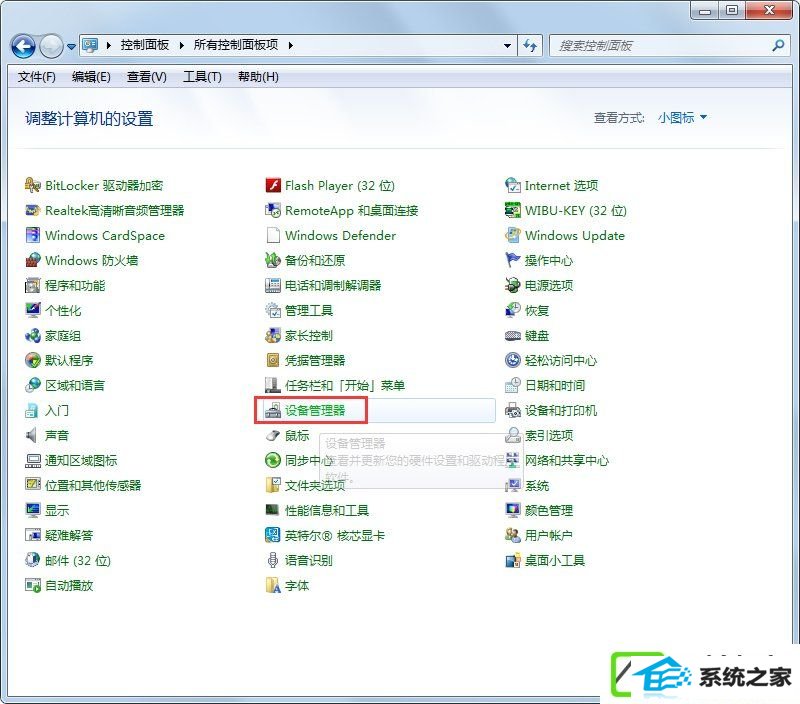Open the 疑难解答 troubleshooting link
Image resolution: width=800 pixels, height=704 pixels.
pyautogui.click(x=69, y=536)
